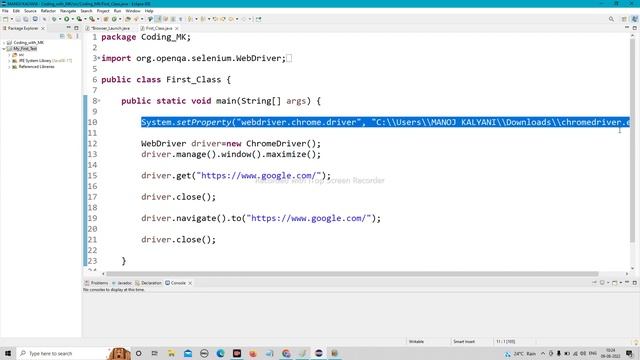
Task: Click the Windows Start button
Action: tap(8, 353)
